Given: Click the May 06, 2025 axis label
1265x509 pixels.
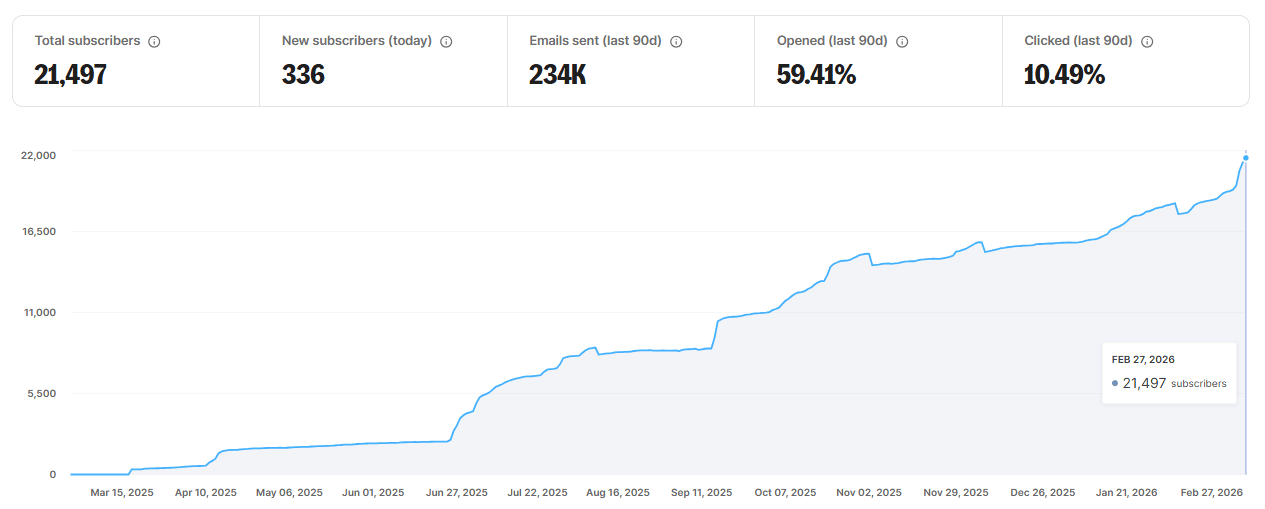Looking at the screenshot, I should click(290, 492).
